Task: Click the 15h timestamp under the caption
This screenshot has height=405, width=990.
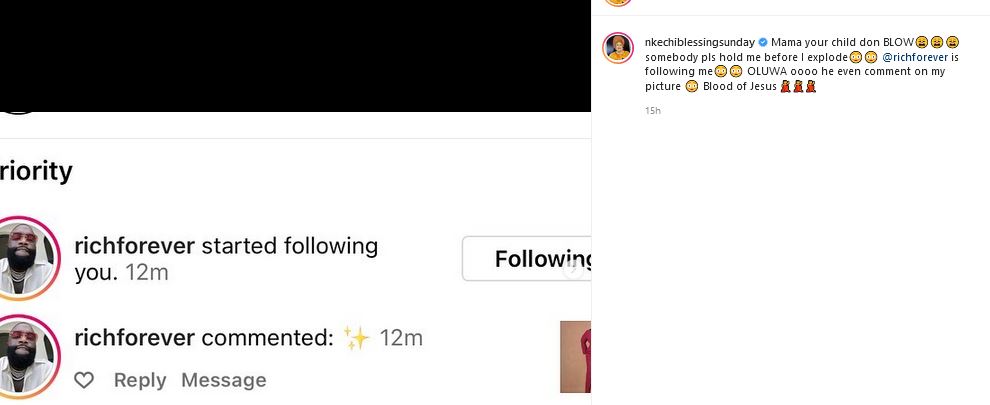Action: tap(653, 110)
